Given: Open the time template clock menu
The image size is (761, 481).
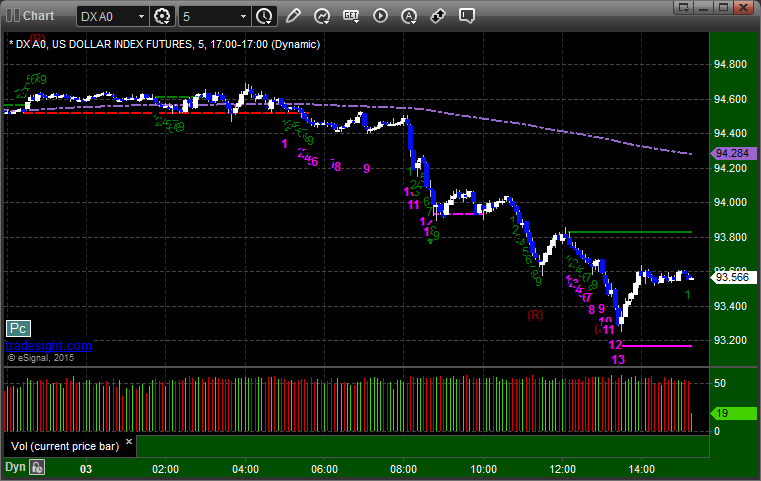Looking at the screenshot, I should tap(265, 16).
